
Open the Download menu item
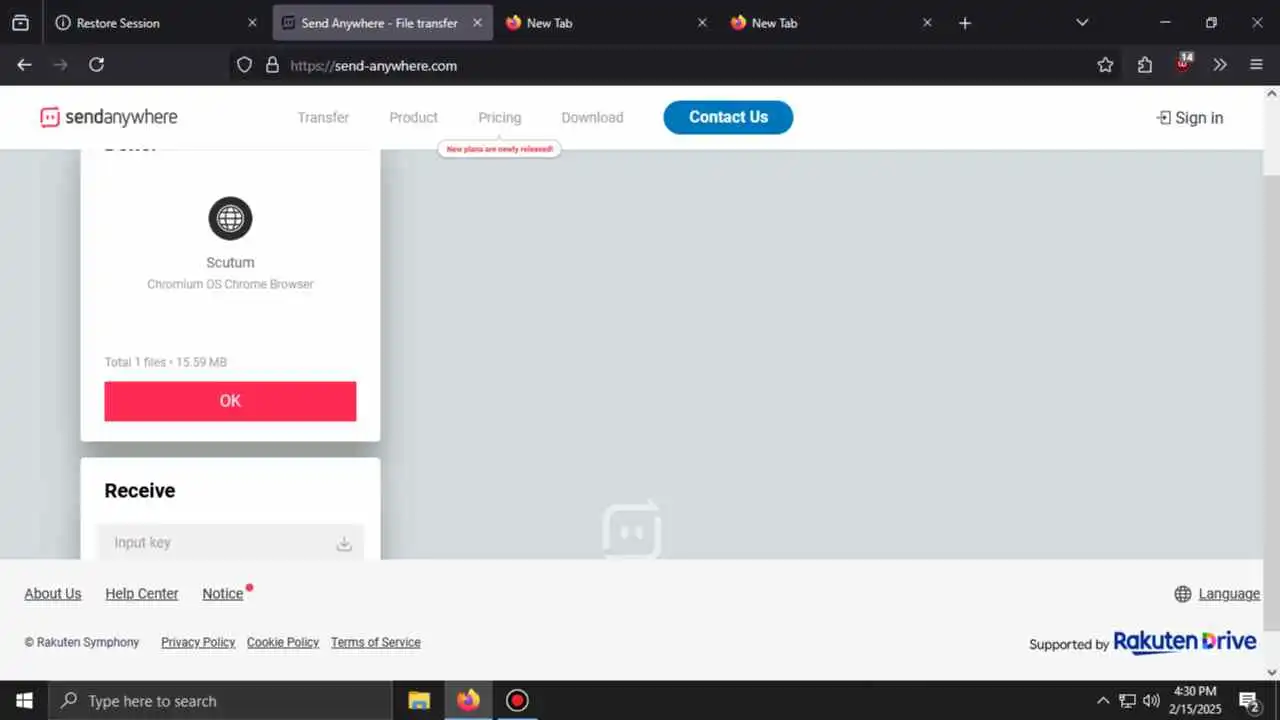pyautogui.click(x=592, y=117)
